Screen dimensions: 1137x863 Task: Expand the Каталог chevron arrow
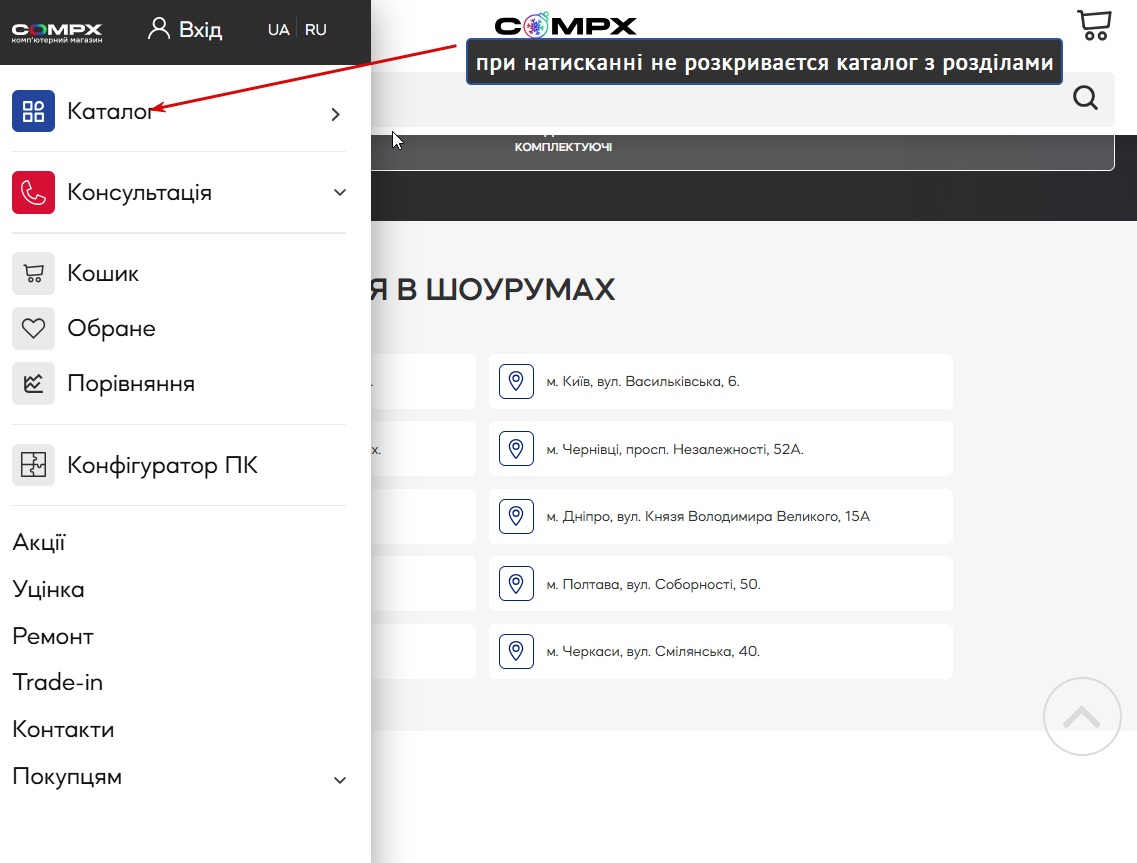click(335, 115)
